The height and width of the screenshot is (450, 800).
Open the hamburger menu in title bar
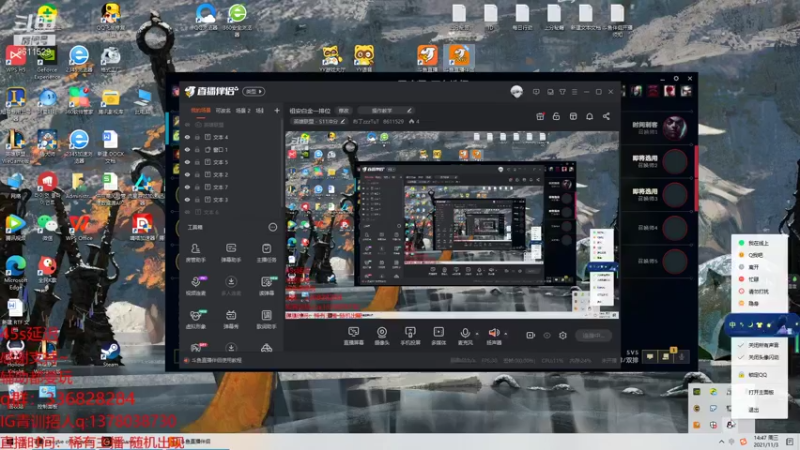(574, 92)
